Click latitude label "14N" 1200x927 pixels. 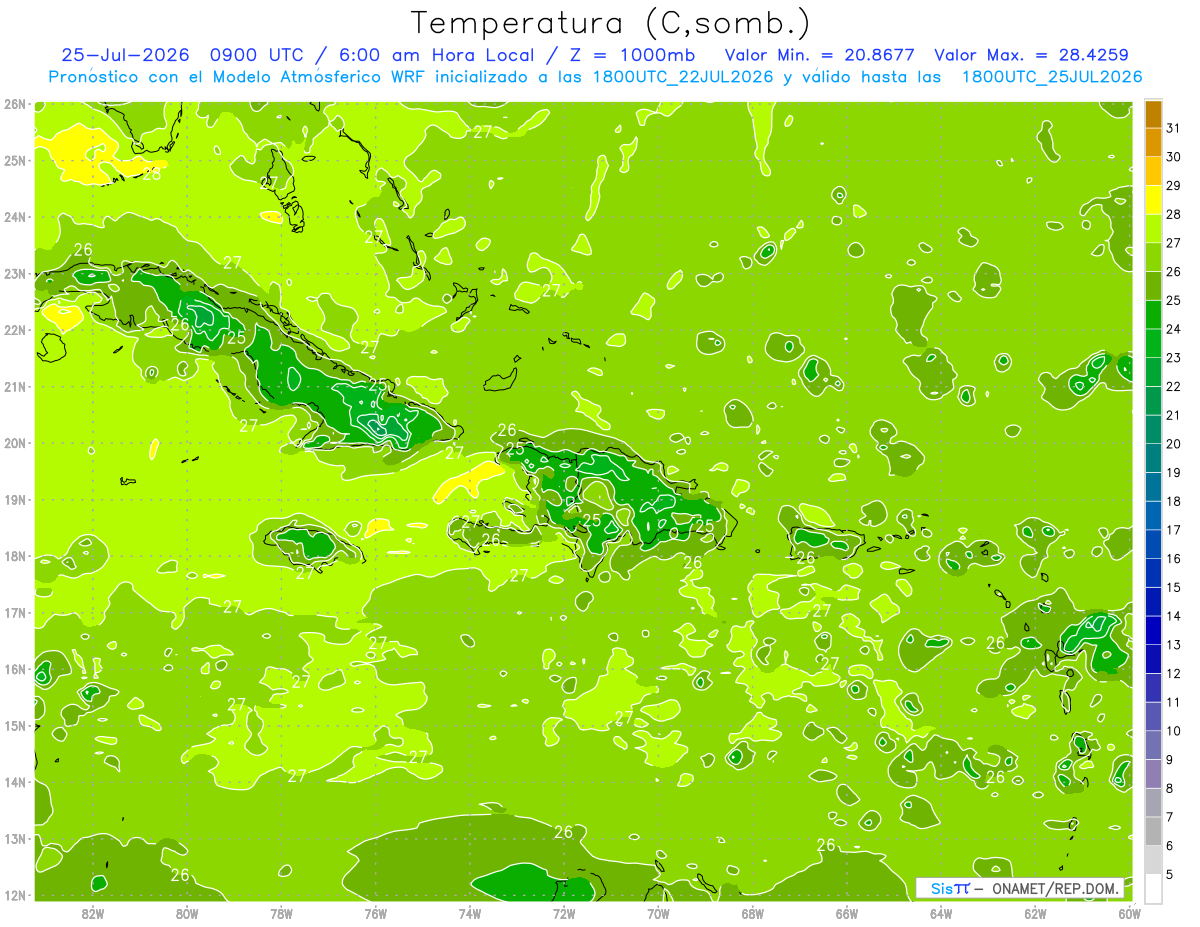pyautogui.click(x=14, y=782)
